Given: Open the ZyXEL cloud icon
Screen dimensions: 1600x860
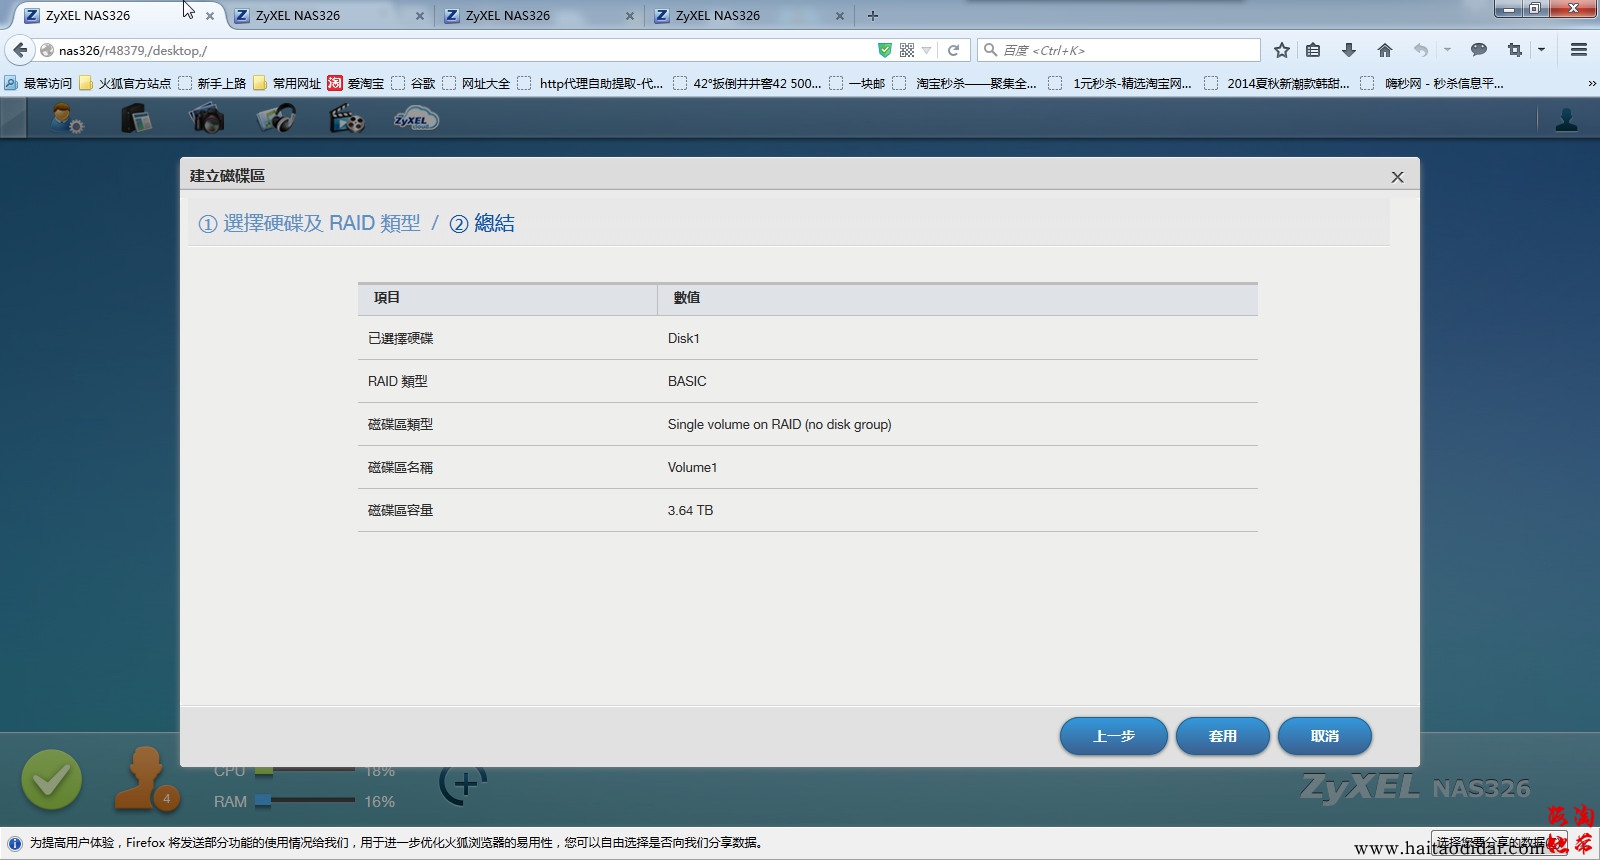Looking at the screenshot, I should [x=415, y=120].
